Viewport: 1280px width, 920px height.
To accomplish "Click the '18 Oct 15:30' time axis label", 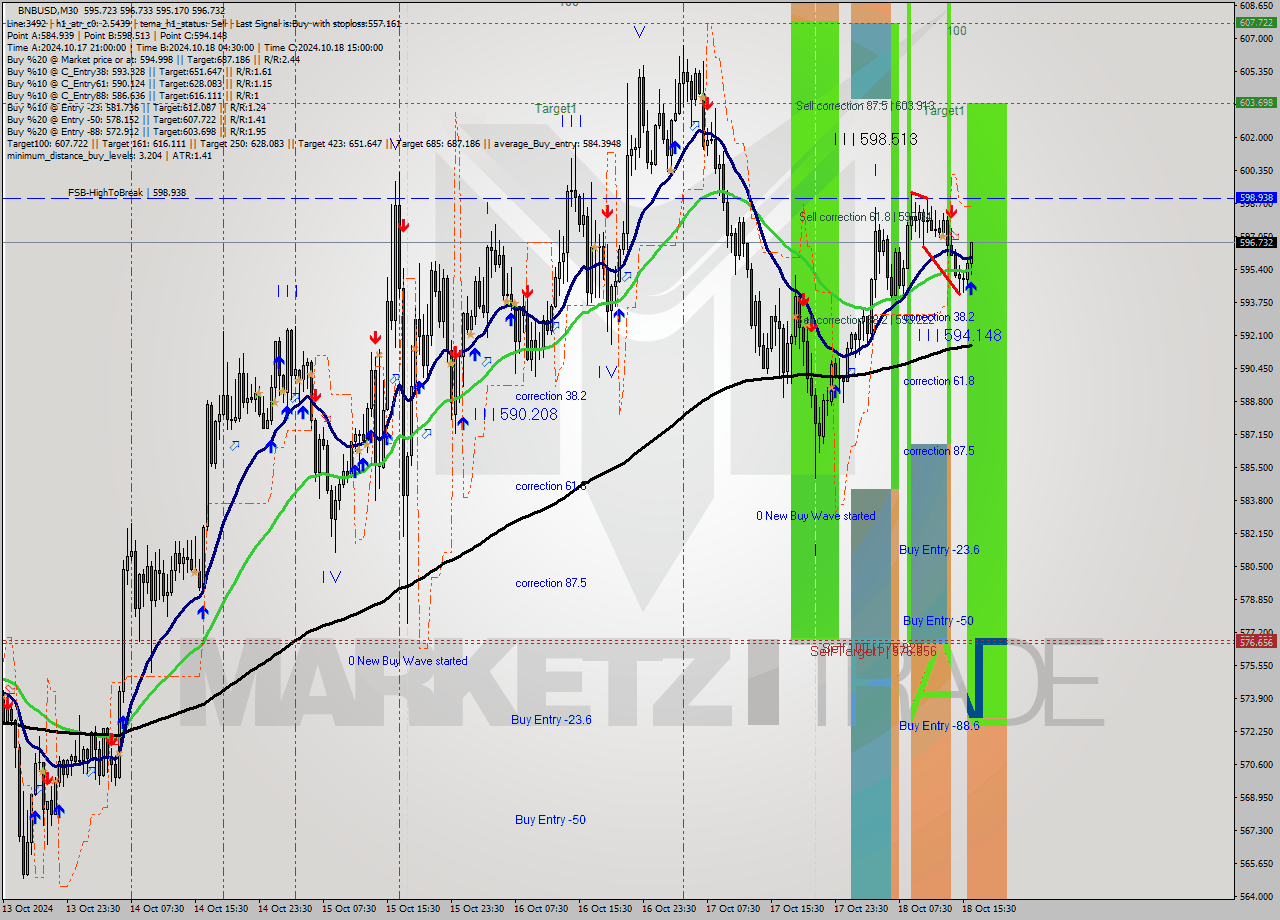I will (x=990, y=909).
